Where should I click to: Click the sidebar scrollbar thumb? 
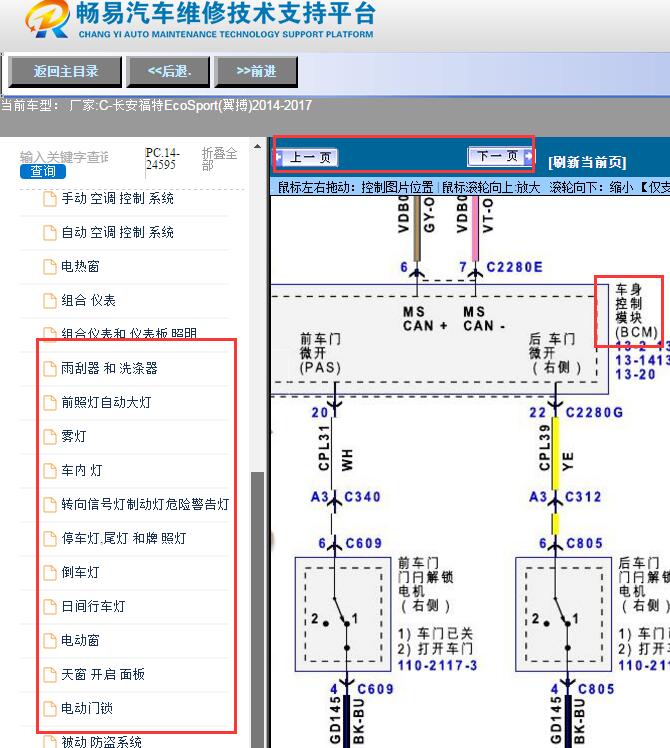click(x=257, y=610)
